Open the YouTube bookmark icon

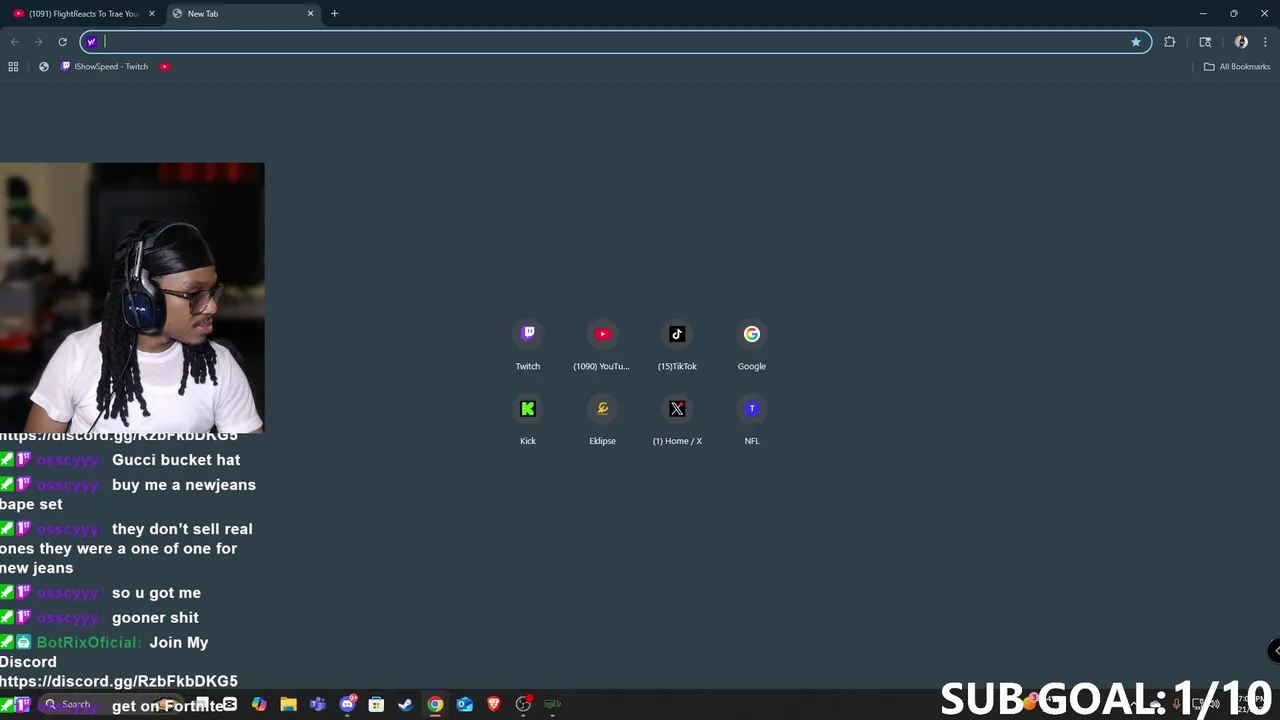click(x=165, y=66)
